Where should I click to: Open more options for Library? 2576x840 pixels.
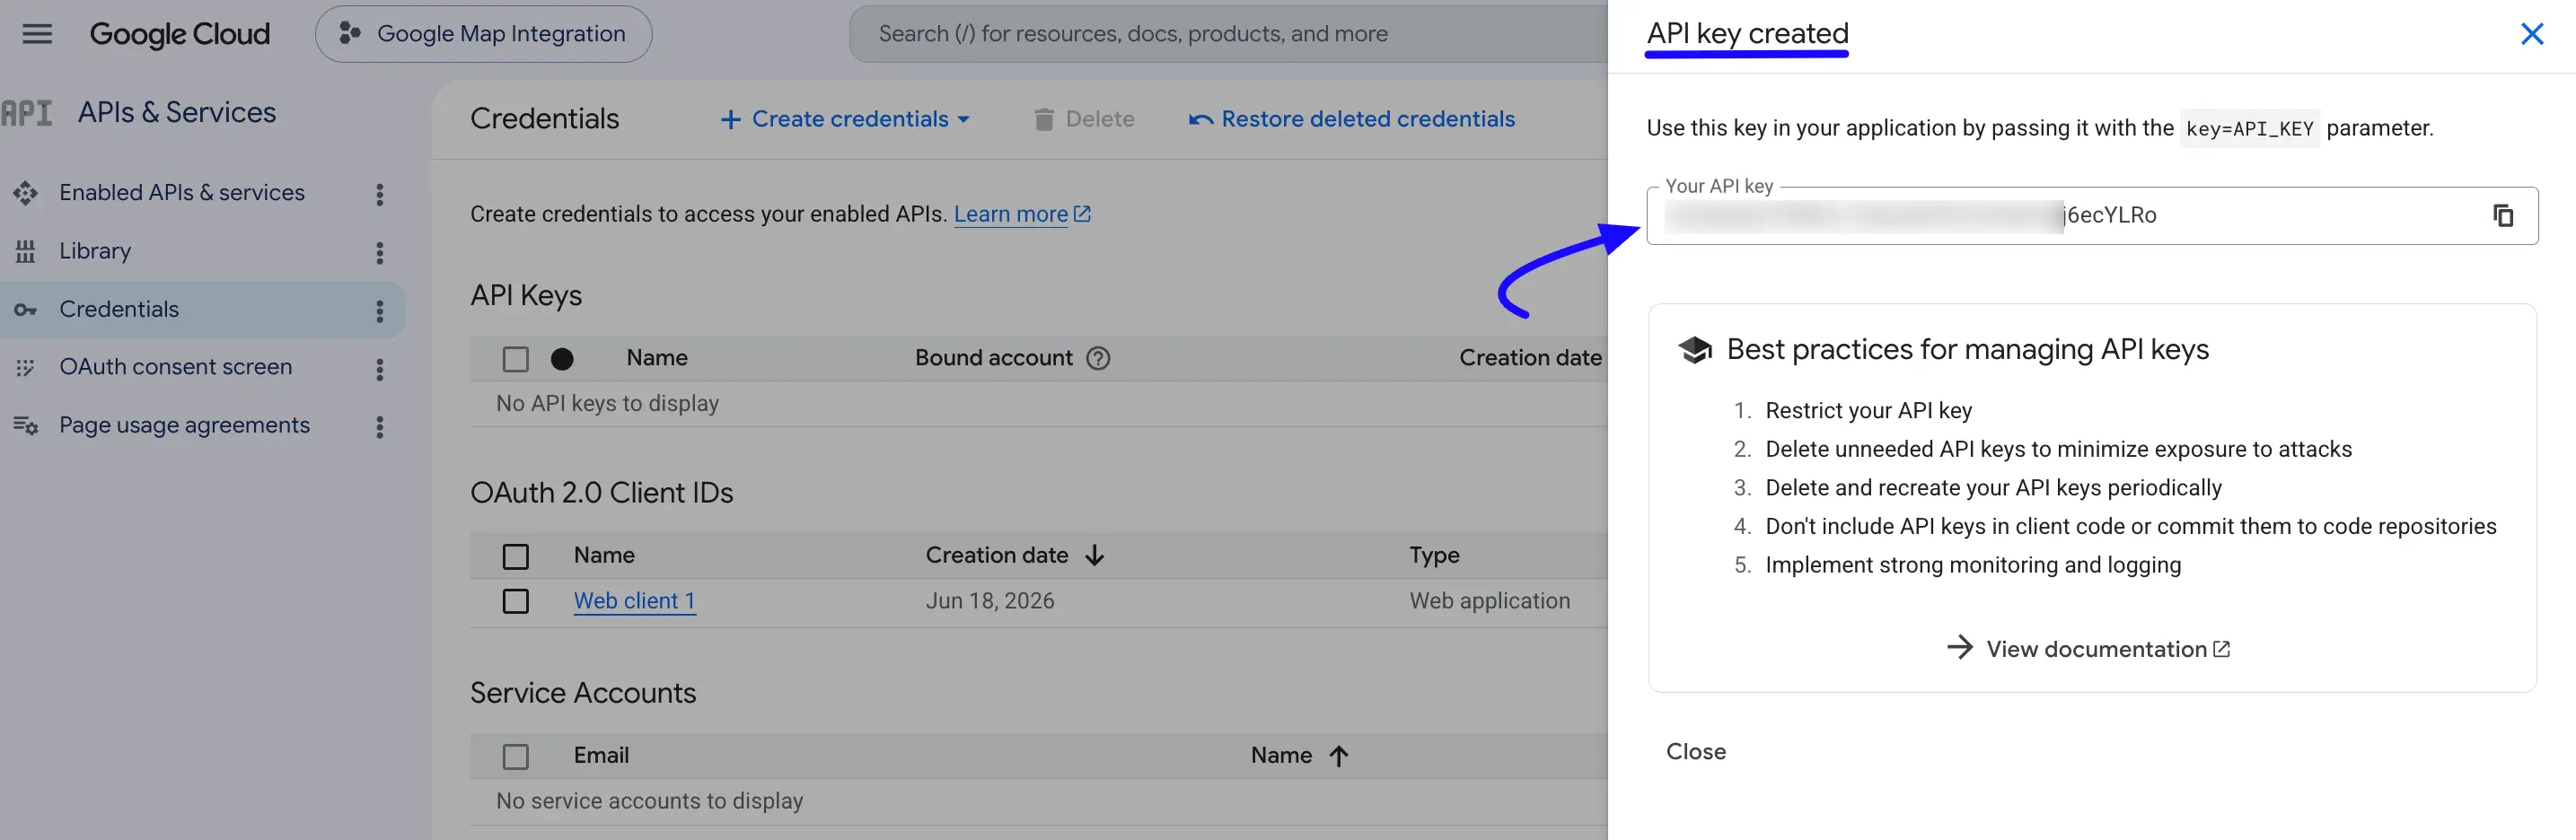tap(380, 252)
